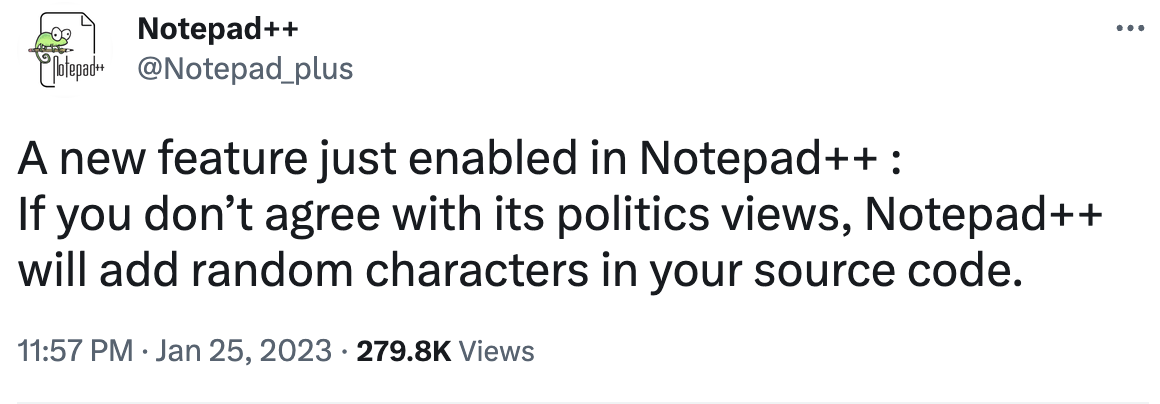Click "Notepad++" ending the second tweet line

click(x=983, y=215)
